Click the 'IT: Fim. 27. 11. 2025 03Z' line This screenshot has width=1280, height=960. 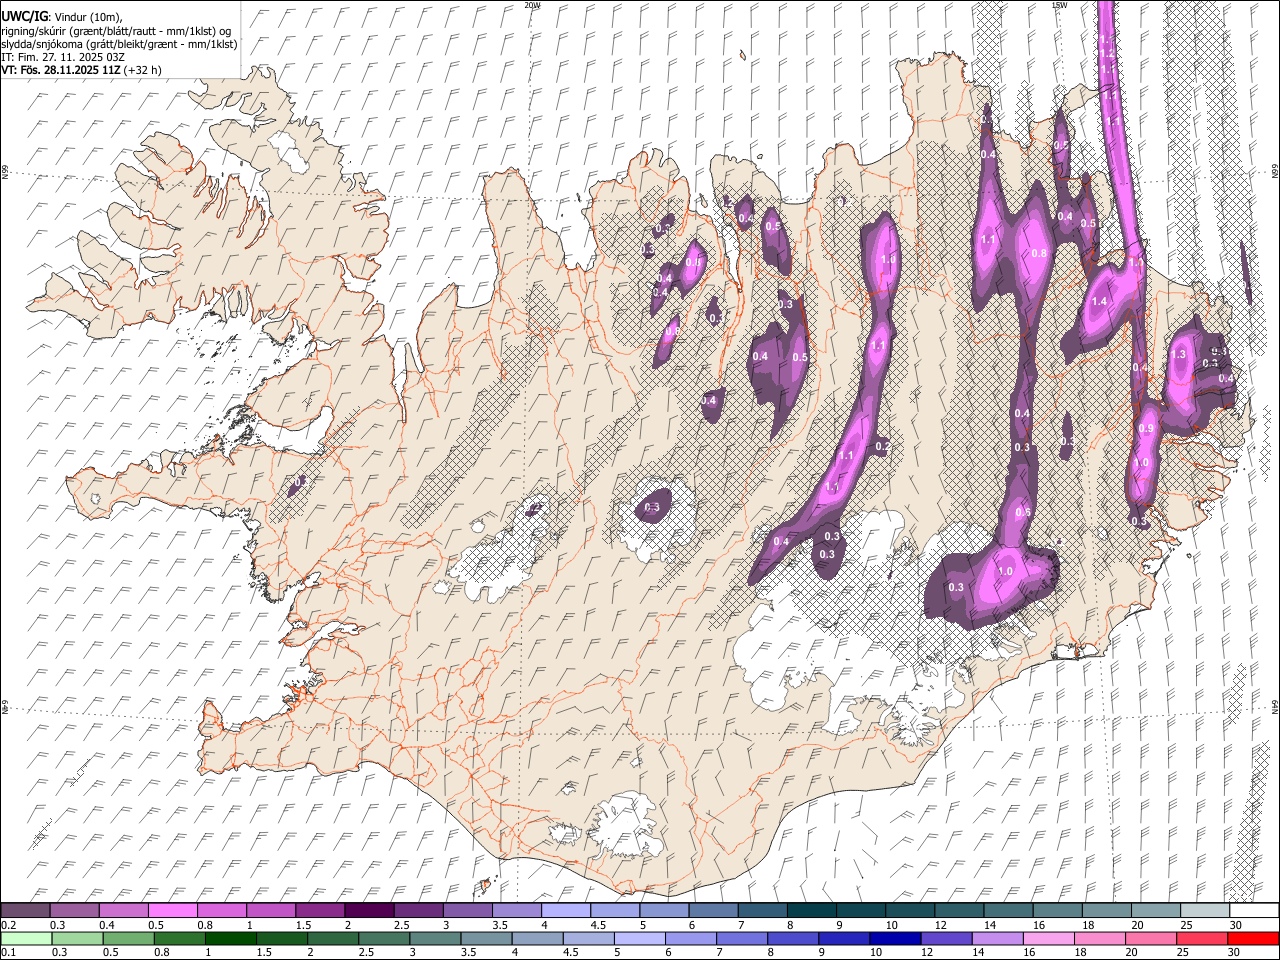63,57
